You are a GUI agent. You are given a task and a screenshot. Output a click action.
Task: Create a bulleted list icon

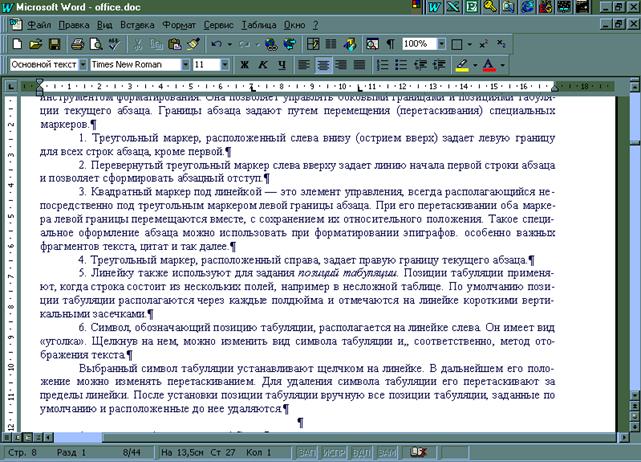point(401,65)
